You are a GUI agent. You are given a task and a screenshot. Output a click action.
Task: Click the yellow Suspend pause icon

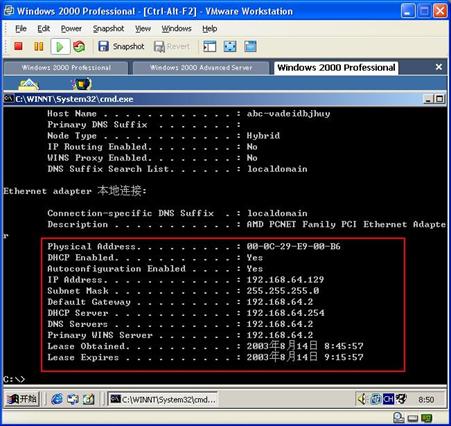39,46
